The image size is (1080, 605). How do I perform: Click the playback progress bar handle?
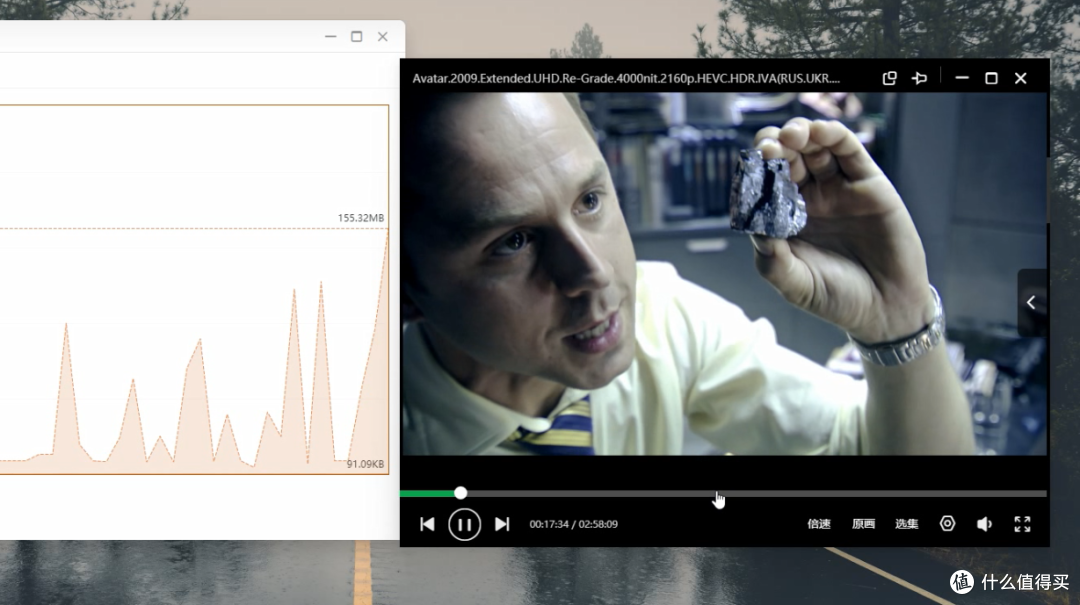[460, 493]
